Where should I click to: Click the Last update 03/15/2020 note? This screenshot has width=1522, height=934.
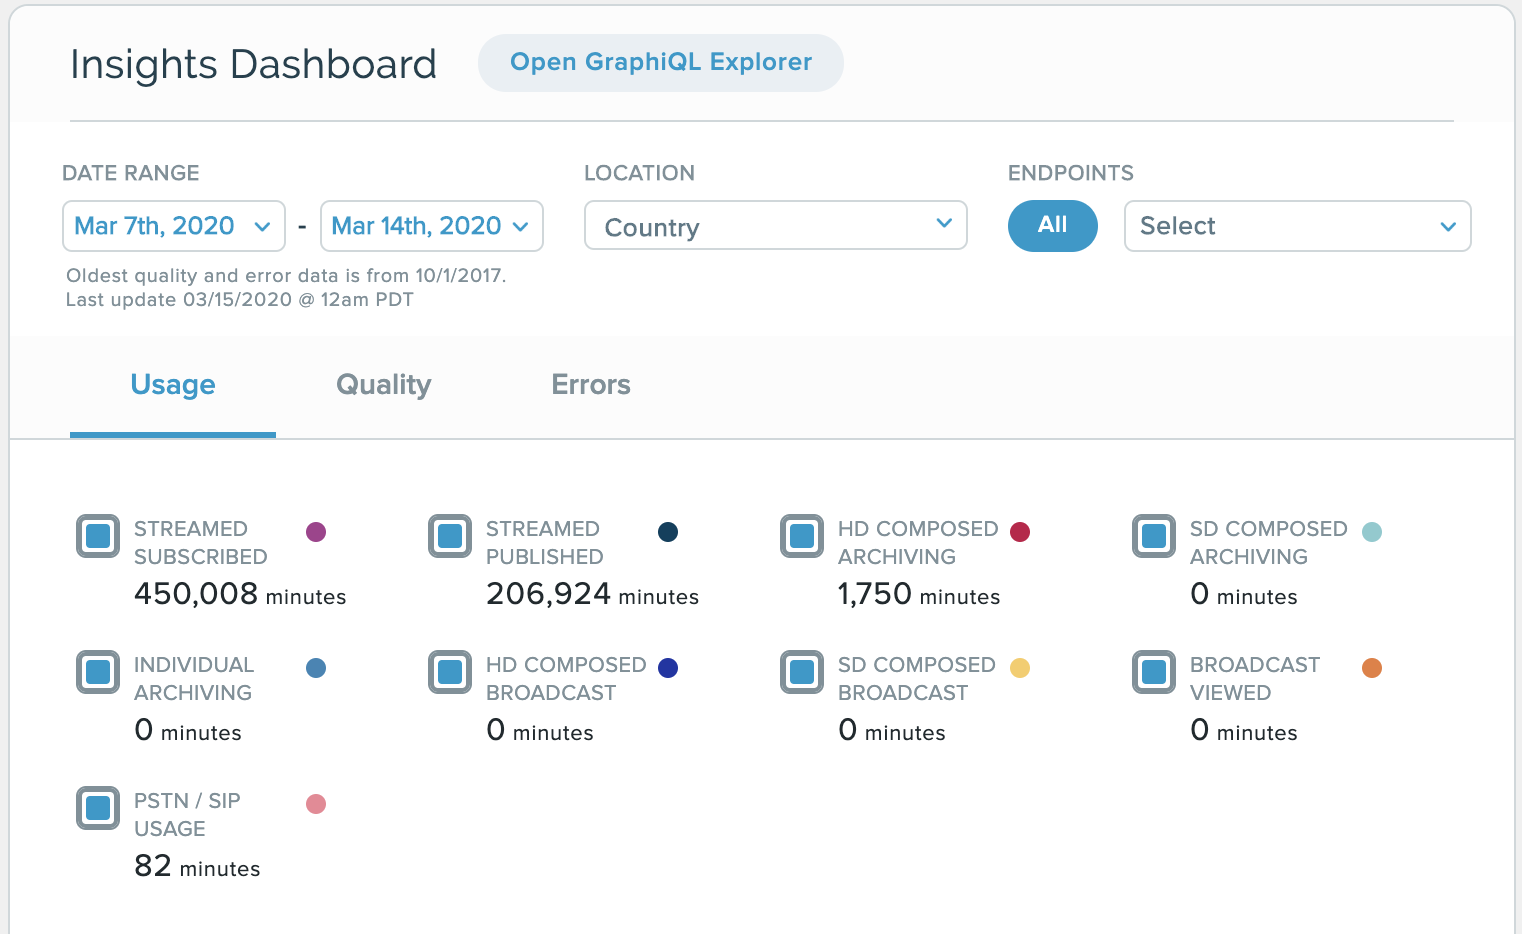240,300
